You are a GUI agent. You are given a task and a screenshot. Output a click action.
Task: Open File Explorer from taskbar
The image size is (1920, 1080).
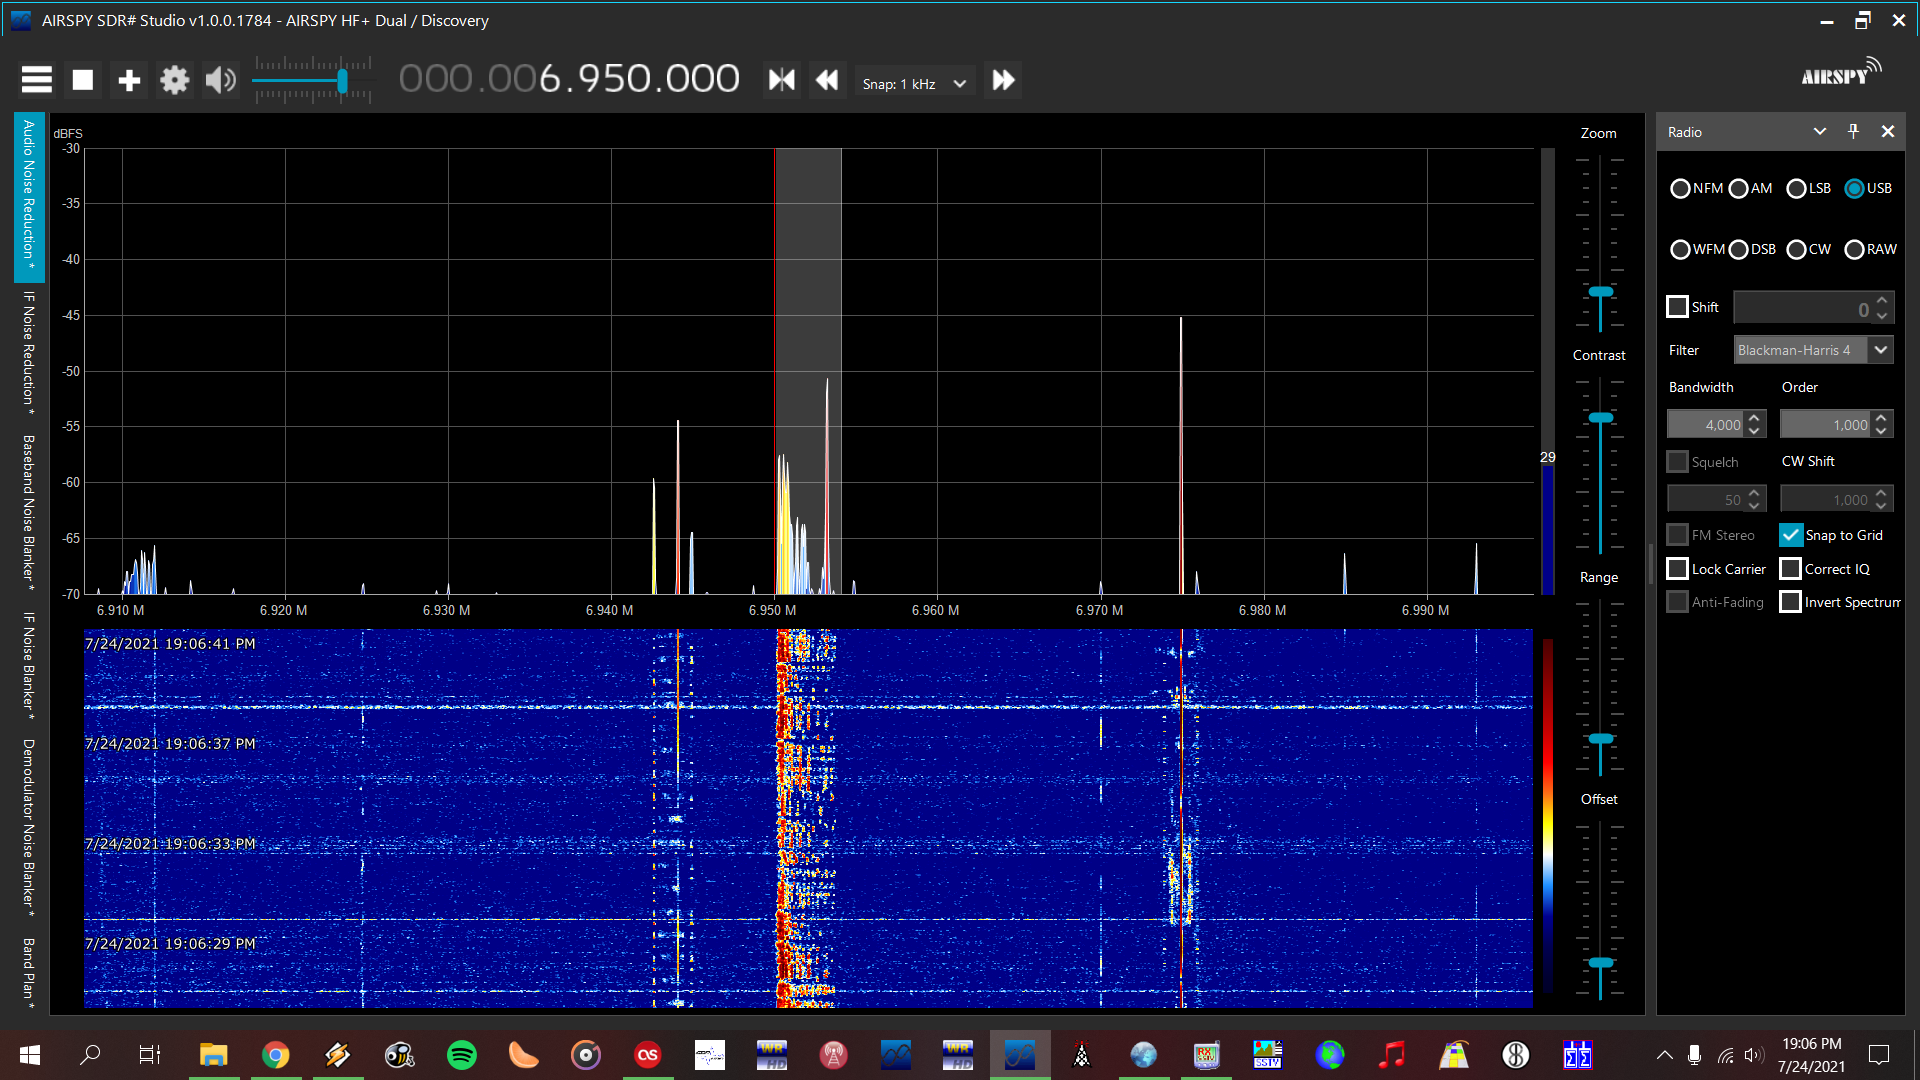(214, 1055)
